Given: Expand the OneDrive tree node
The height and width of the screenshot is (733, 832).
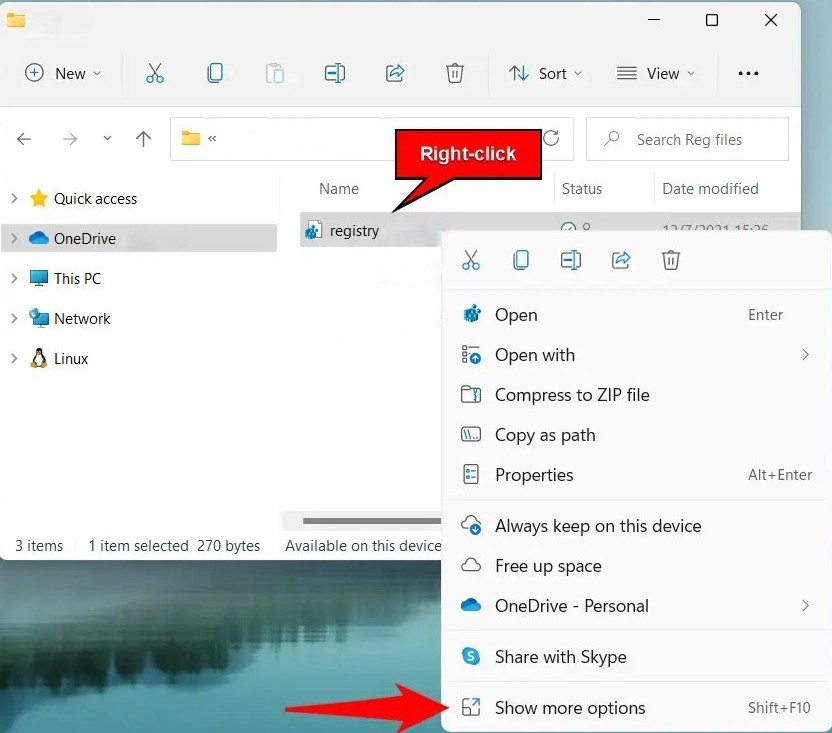Looking at the screenshot, I should tap(14, 238).
